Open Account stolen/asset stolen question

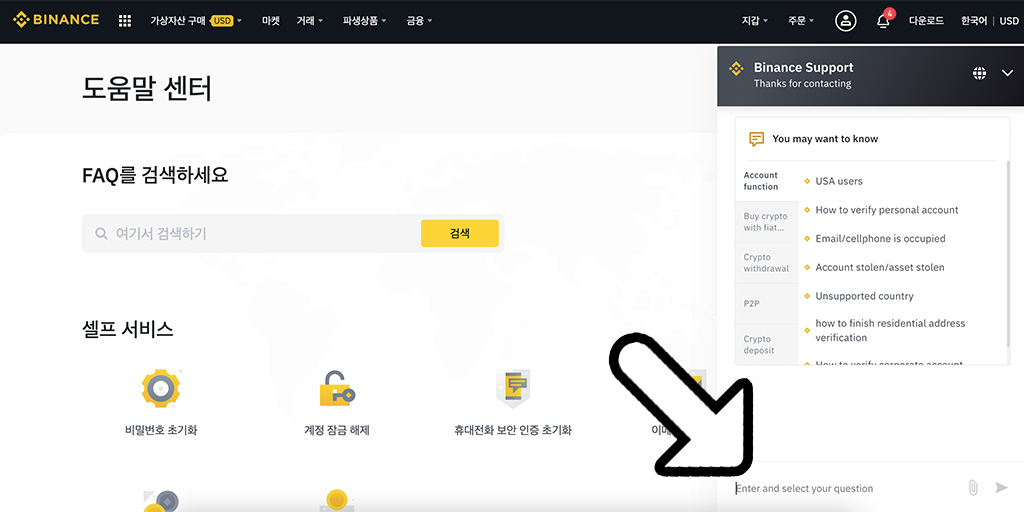pyautogui.click(x=879, y=267)
